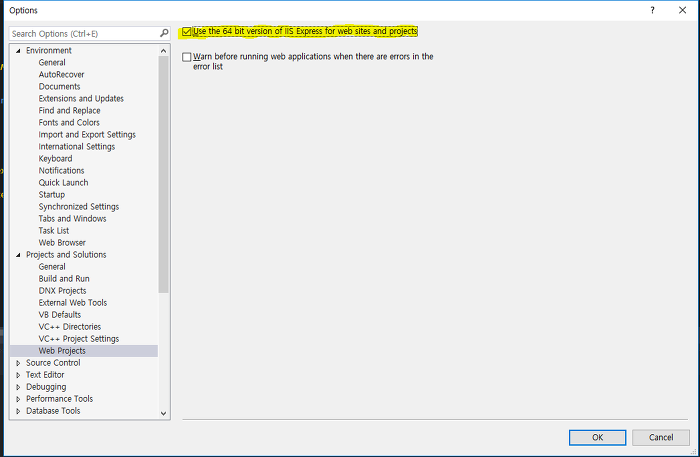
Task: Select Startup in the tree
Action: [52, 195]
